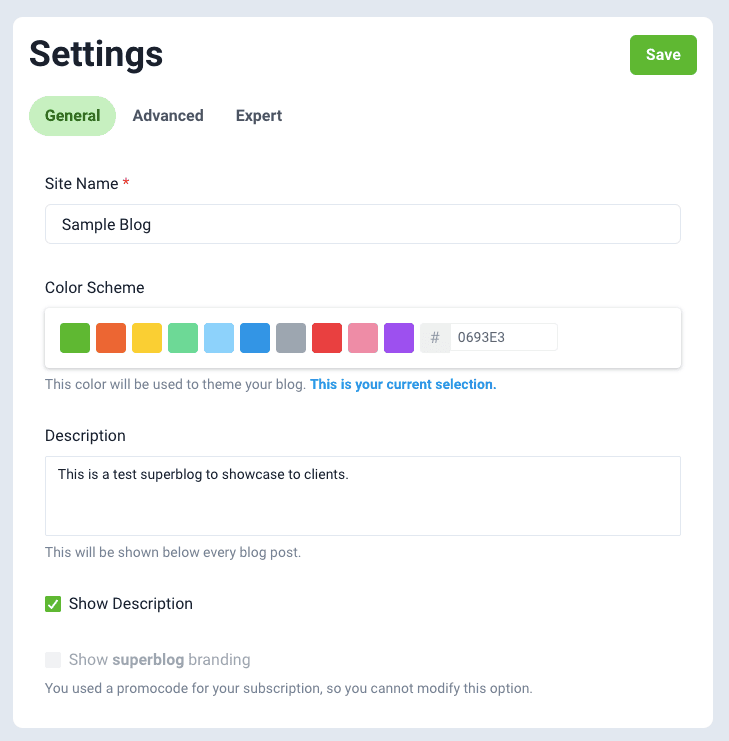The width and height of the screenshot is (729, 741).
Task: Click the Show superblog branding checkbox
Action: [x=53, y=660]
